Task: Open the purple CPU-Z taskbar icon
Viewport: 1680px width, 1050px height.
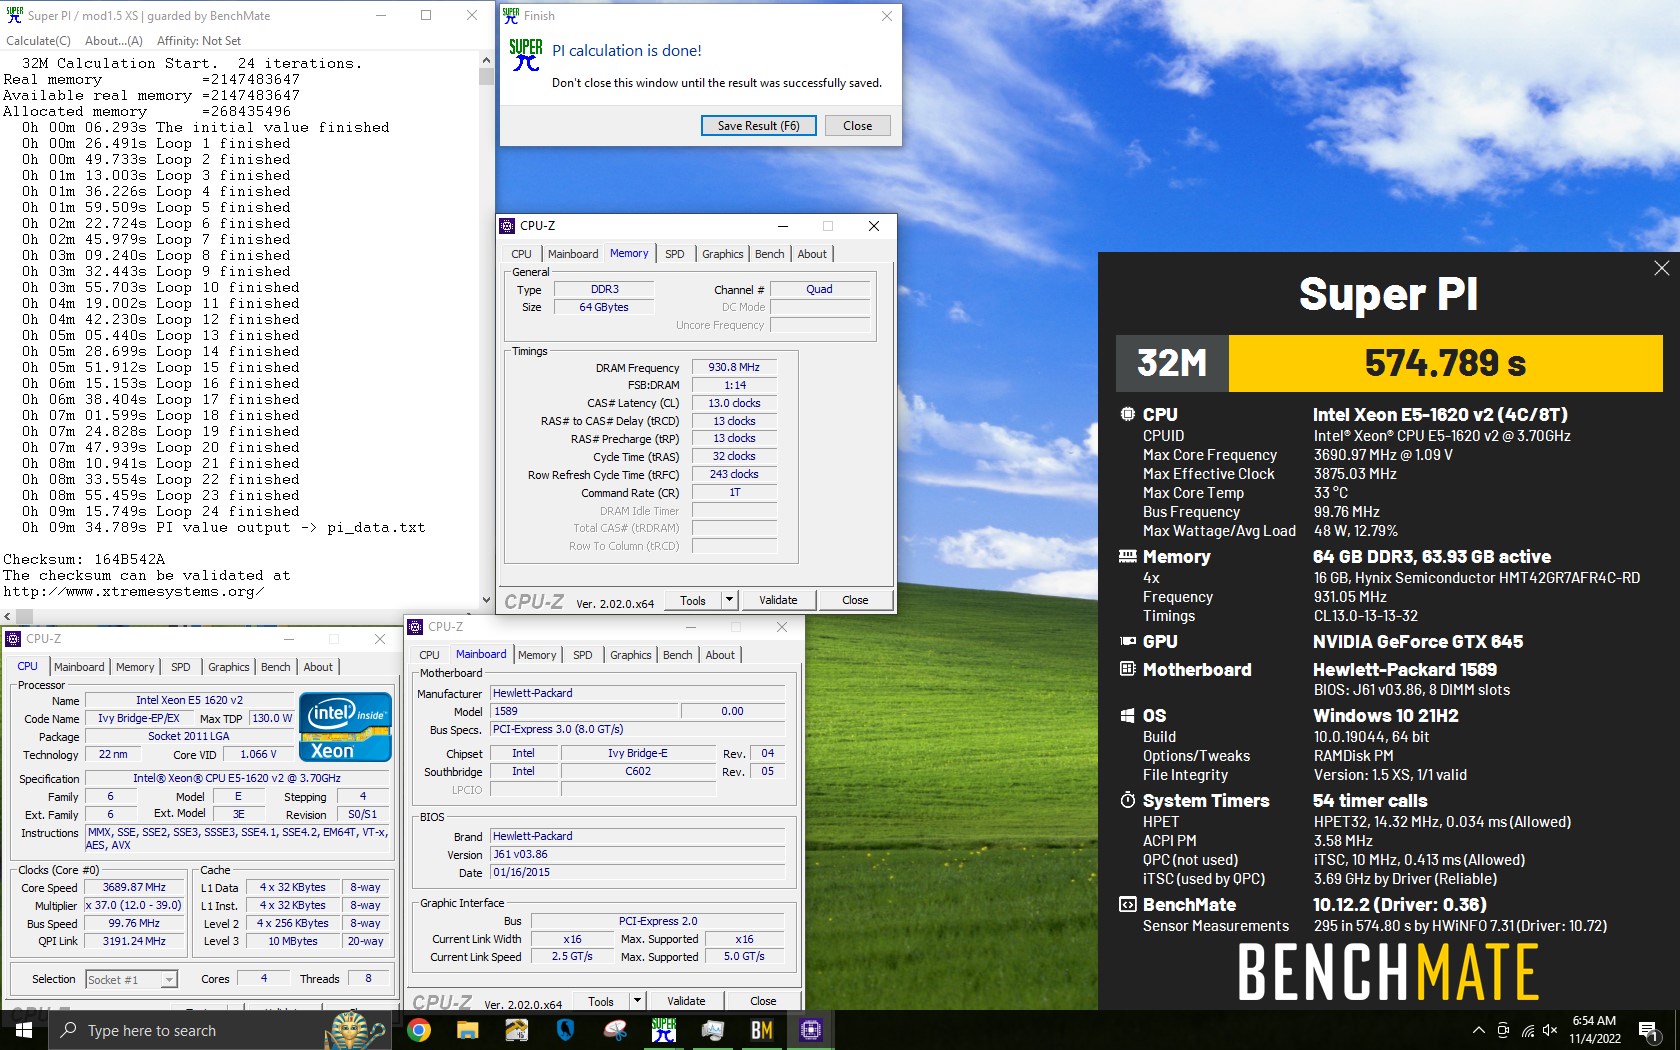Action: (x=811, y=1030)
